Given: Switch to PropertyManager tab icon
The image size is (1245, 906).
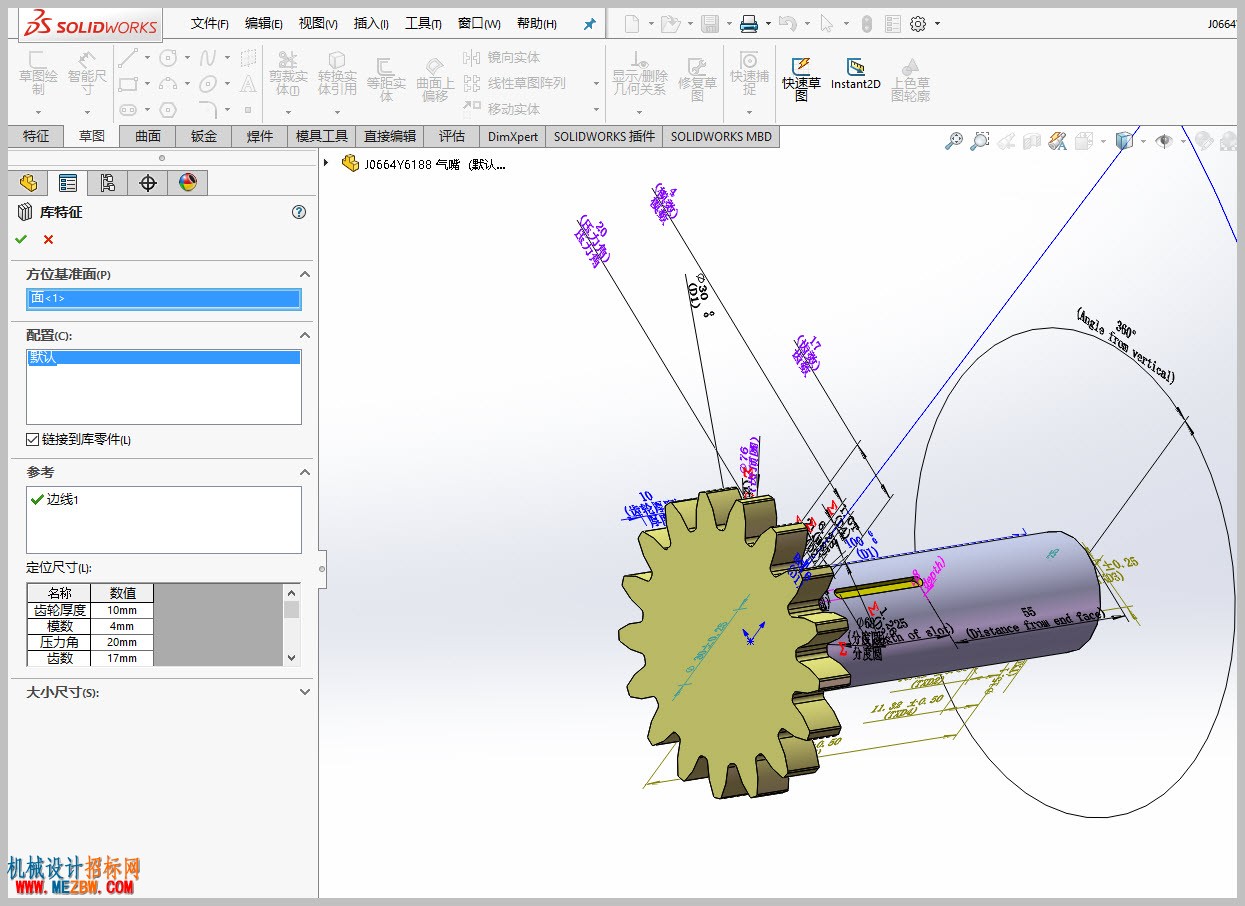Looking at the screenshot, I should tap(68, 182).
